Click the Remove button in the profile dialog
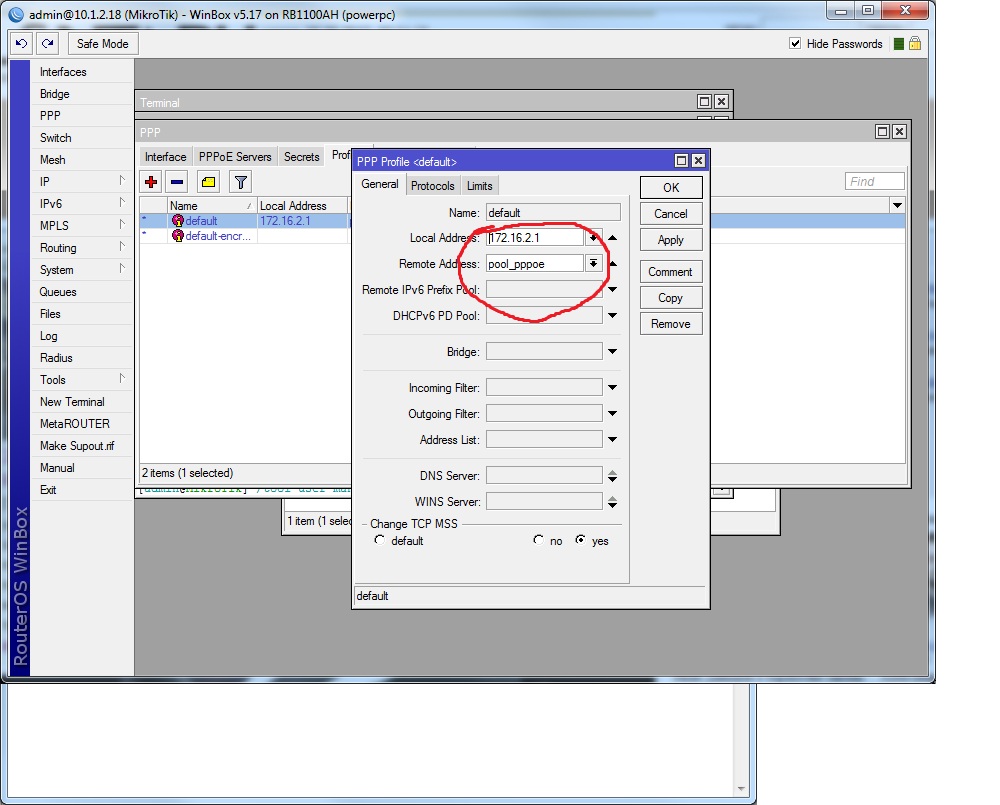 pyautogui.click(x=671, y=324)
